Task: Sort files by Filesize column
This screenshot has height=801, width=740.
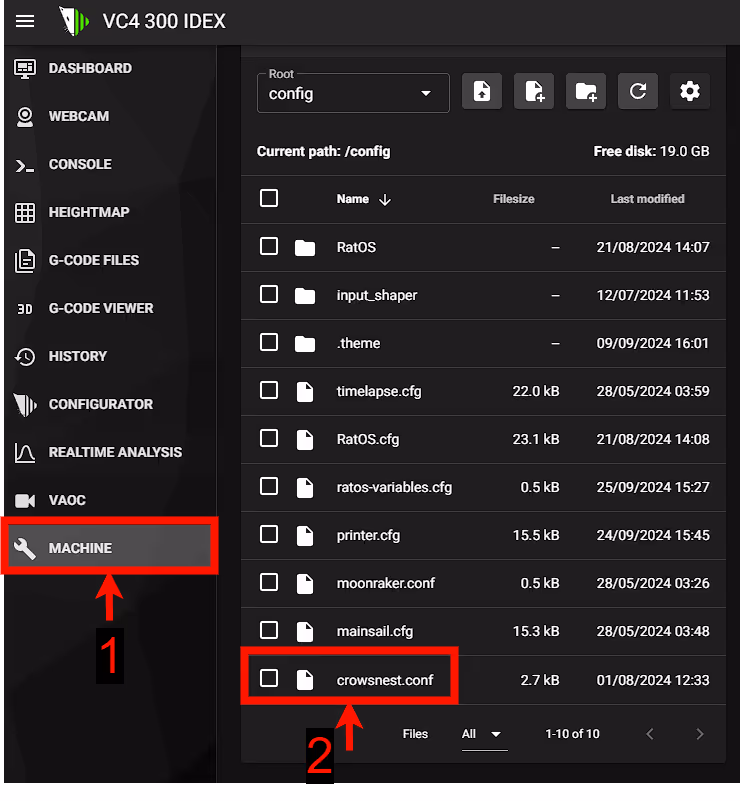Action: [x=514, y=199]
